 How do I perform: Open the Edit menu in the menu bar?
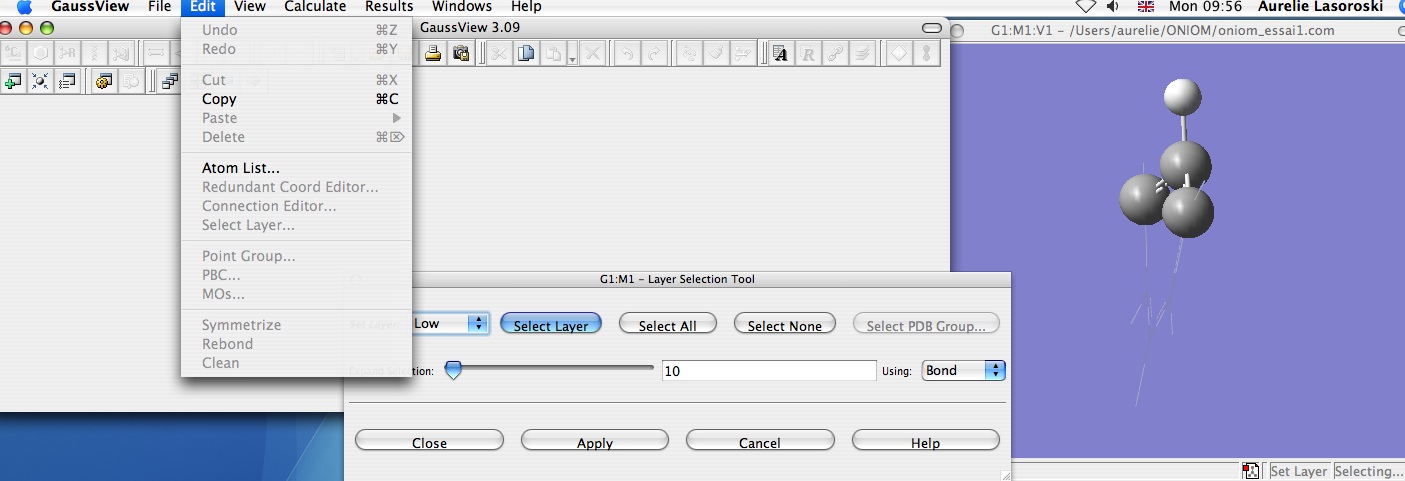pyautogui.click(x=203, y=6)
